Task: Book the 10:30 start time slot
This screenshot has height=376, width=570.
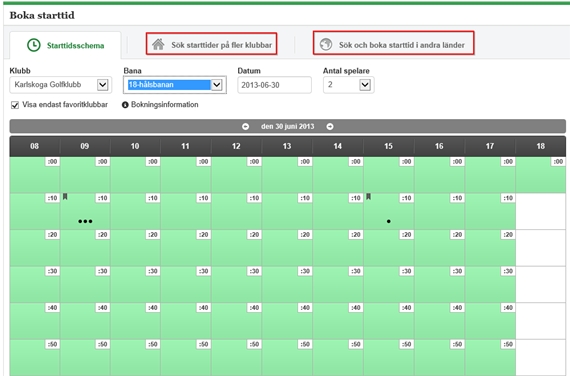Action: click(136, 284)
